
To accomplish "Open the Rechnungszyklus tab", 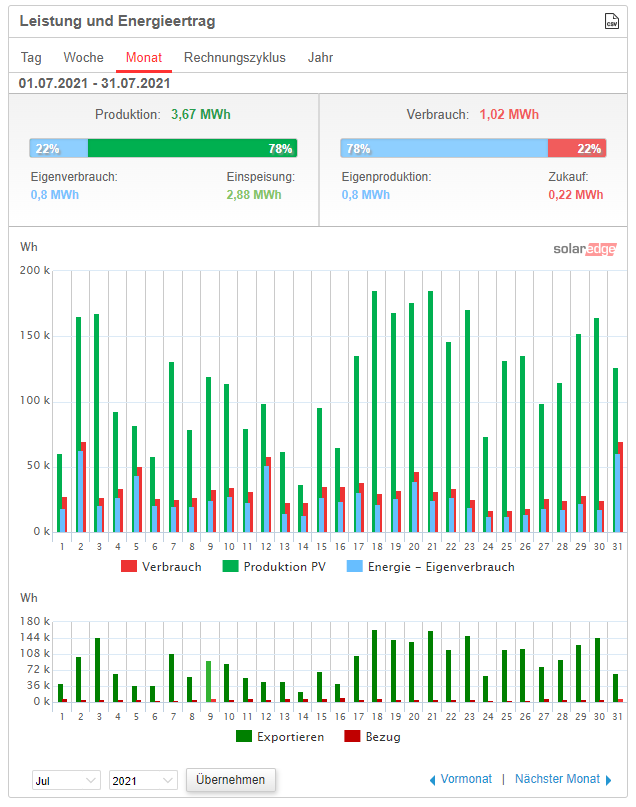I will [x=234, y=58].
